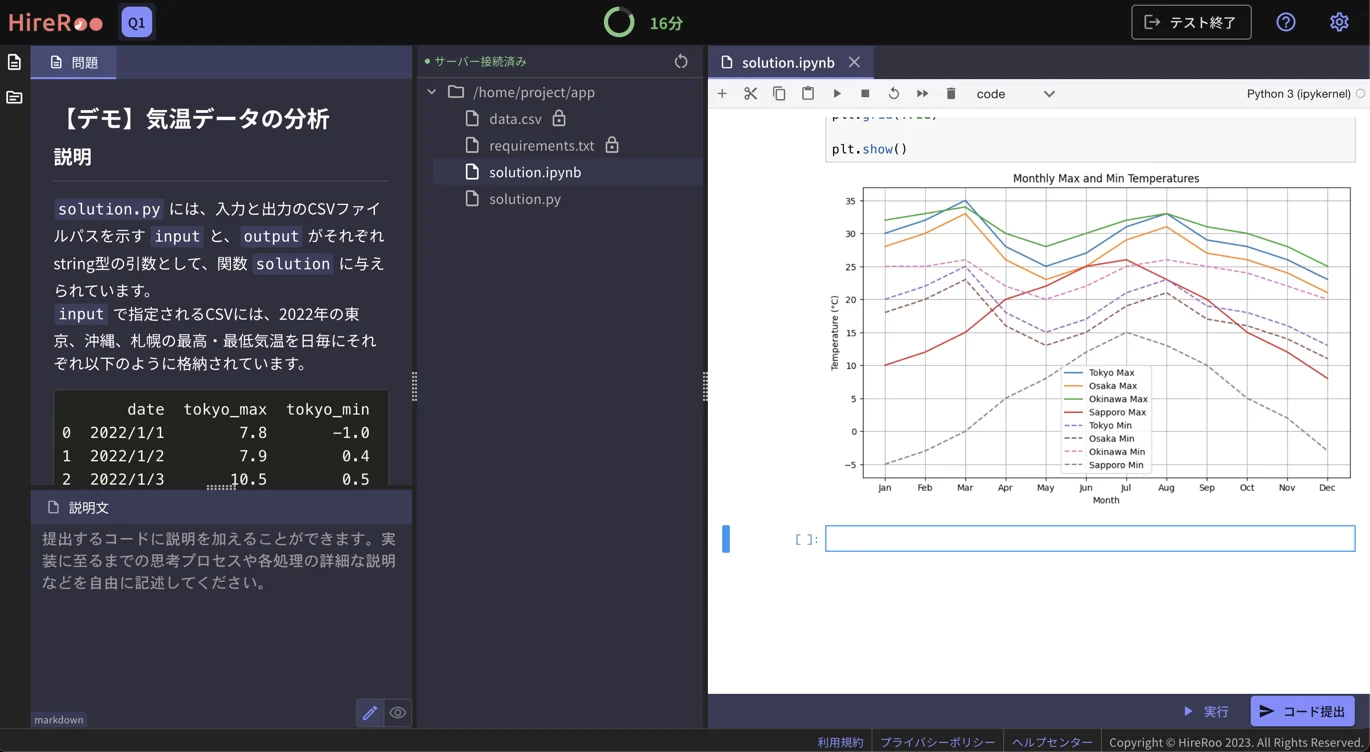Run the selected notebook cell
The width and height of the screenshot is (1370, 752).
coord(837,94)
